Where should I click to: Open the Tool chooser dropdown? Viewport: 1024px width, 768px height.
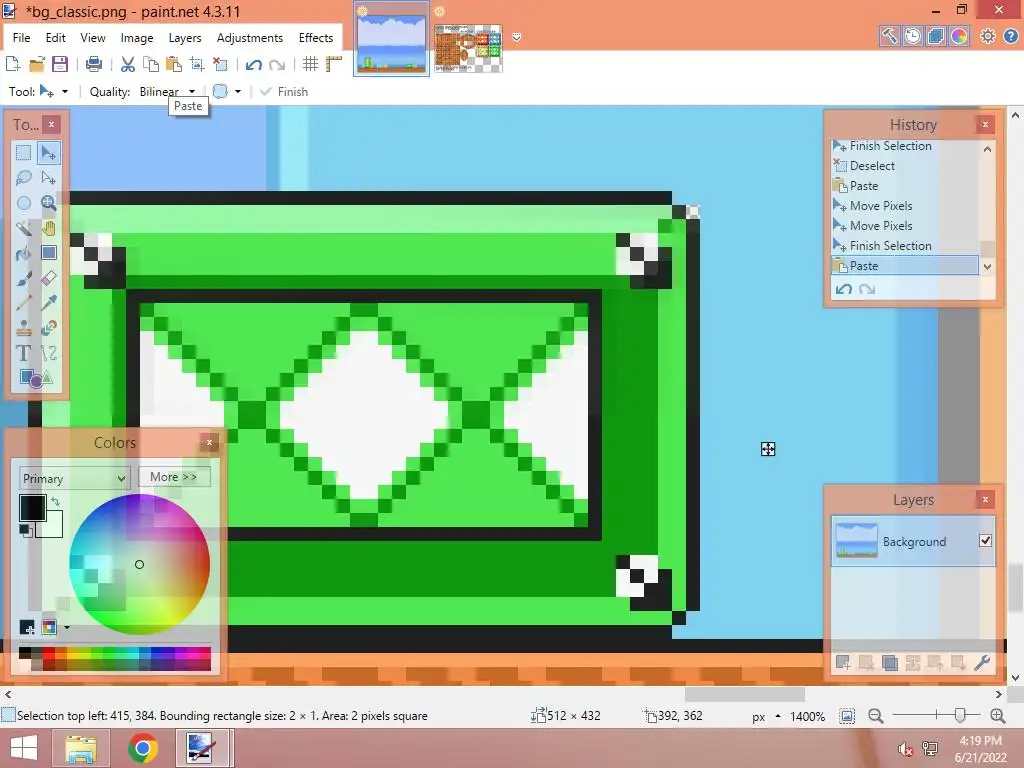pos(65,91)
